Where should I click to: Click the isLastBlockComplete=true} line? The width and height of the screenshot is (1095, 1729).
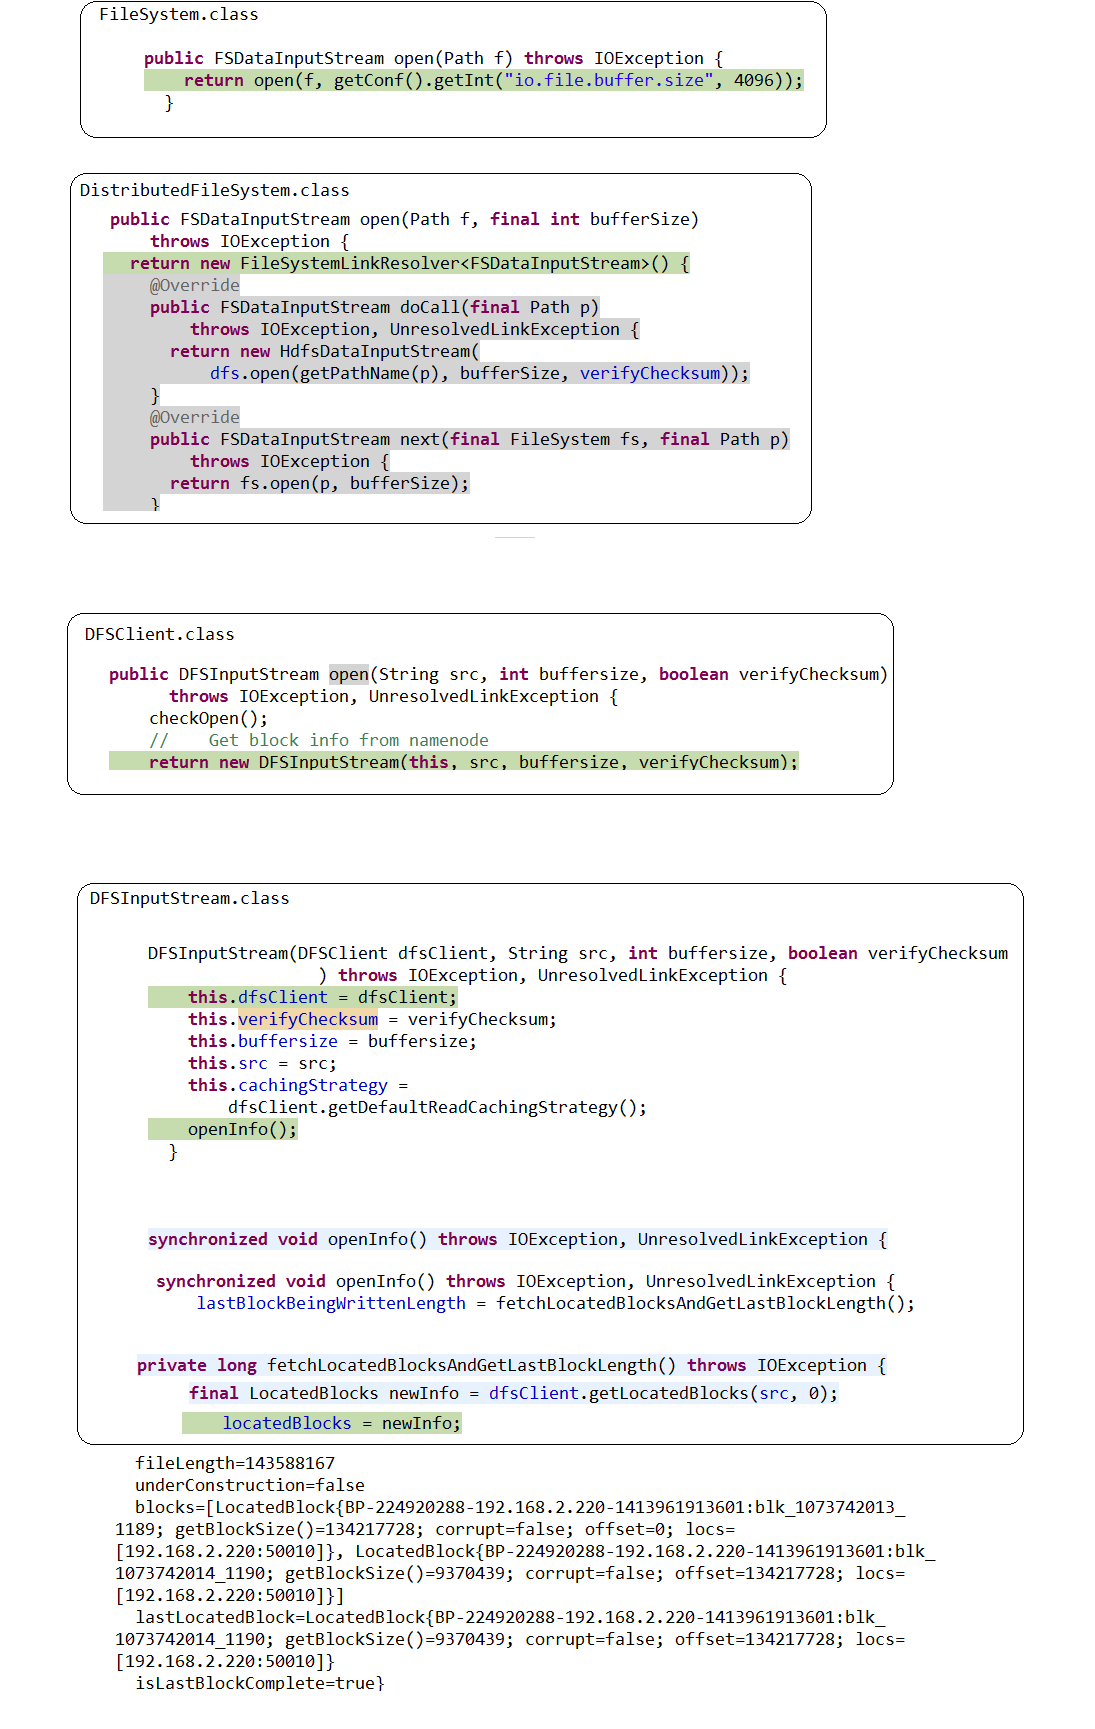coord(260,1684)
